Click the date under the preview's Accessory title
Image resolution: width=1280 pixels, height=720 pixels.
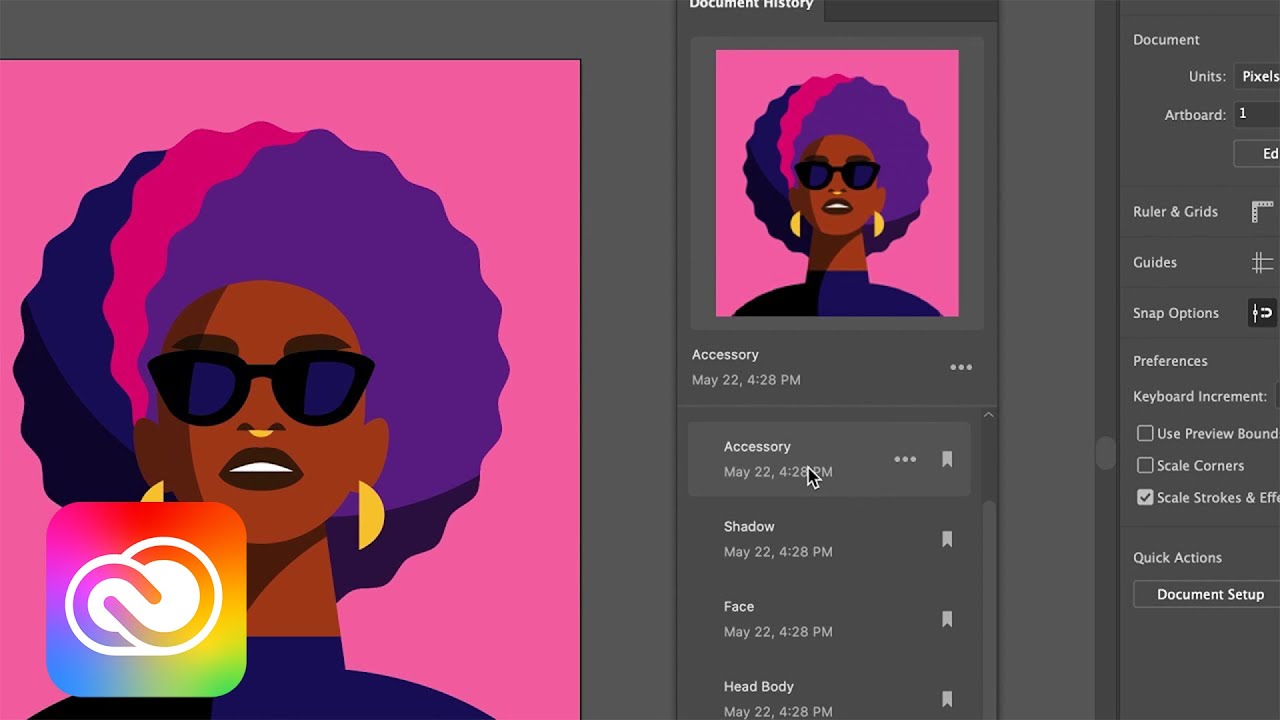(x=746, y=380)
